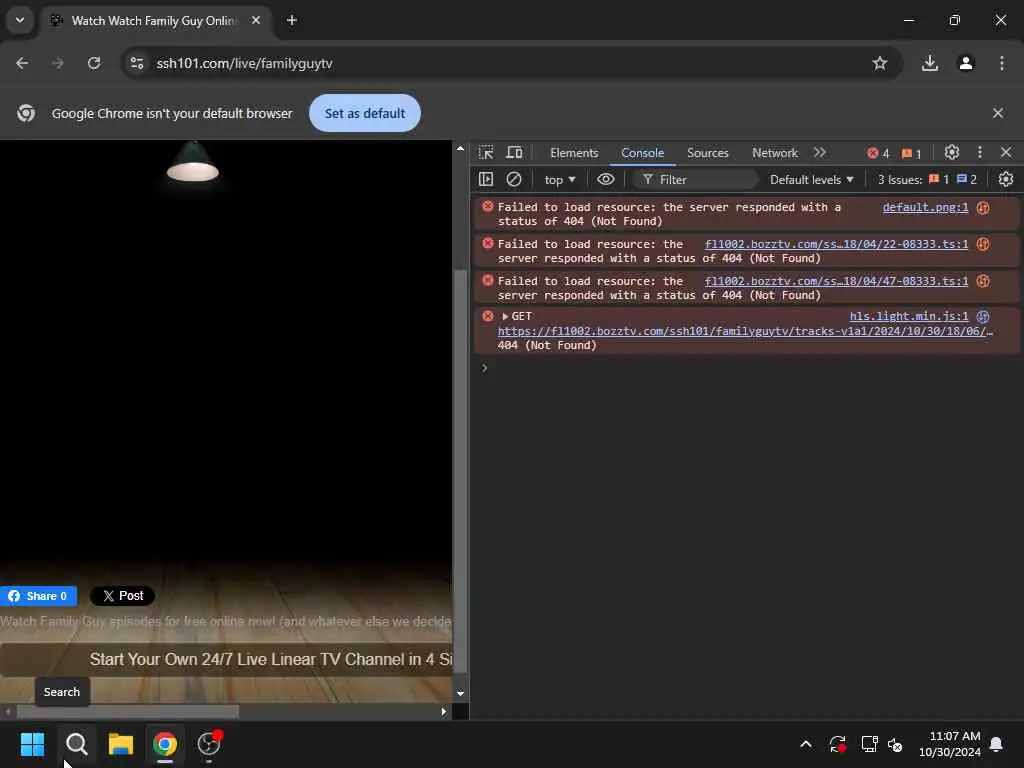Open Chrome profile avatar icon
Viewport: 1024px width, 768px height.
966,63
